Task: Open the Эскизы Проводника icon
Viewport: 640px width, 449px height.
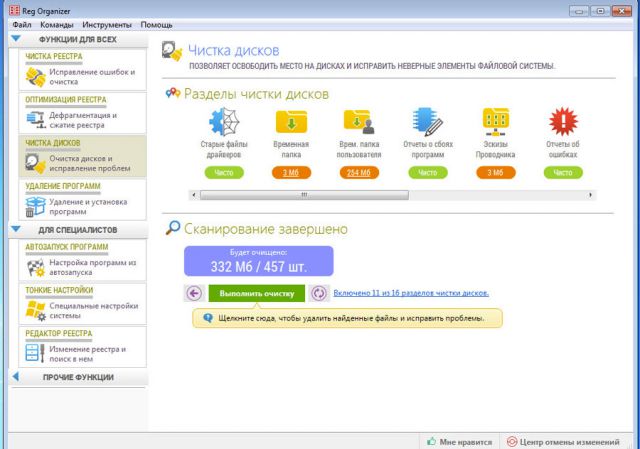Action: point(495,124)
